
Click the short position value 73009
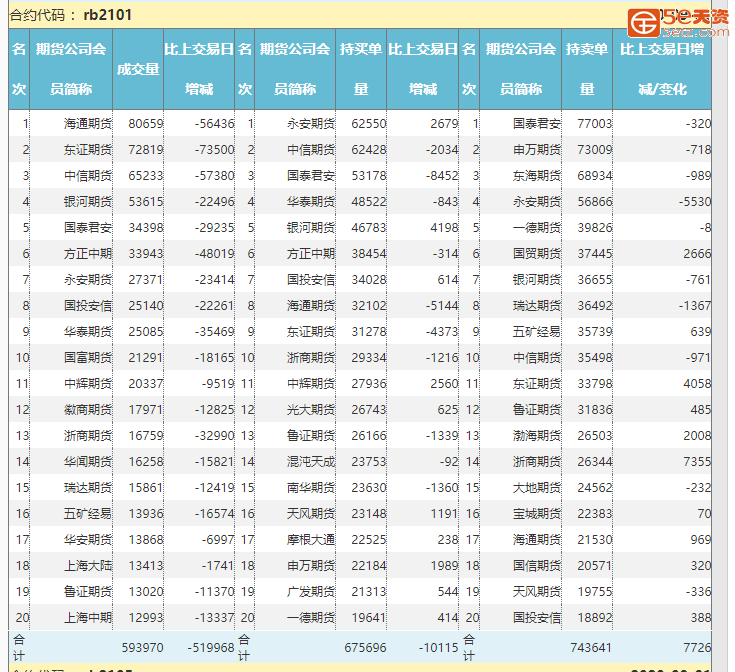point(595,150)
